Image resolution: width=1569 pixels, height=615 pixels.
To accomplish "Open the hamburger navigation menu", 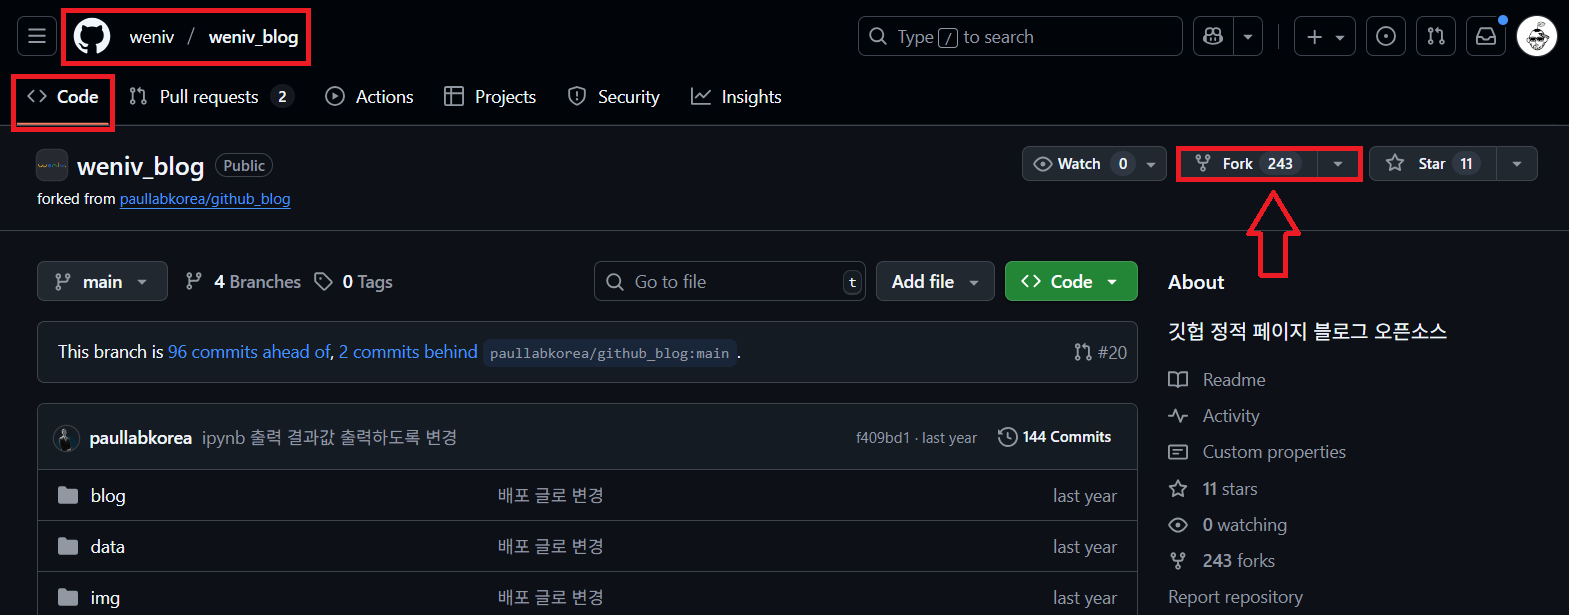I will pyautogui.click(x=37, y=37).
